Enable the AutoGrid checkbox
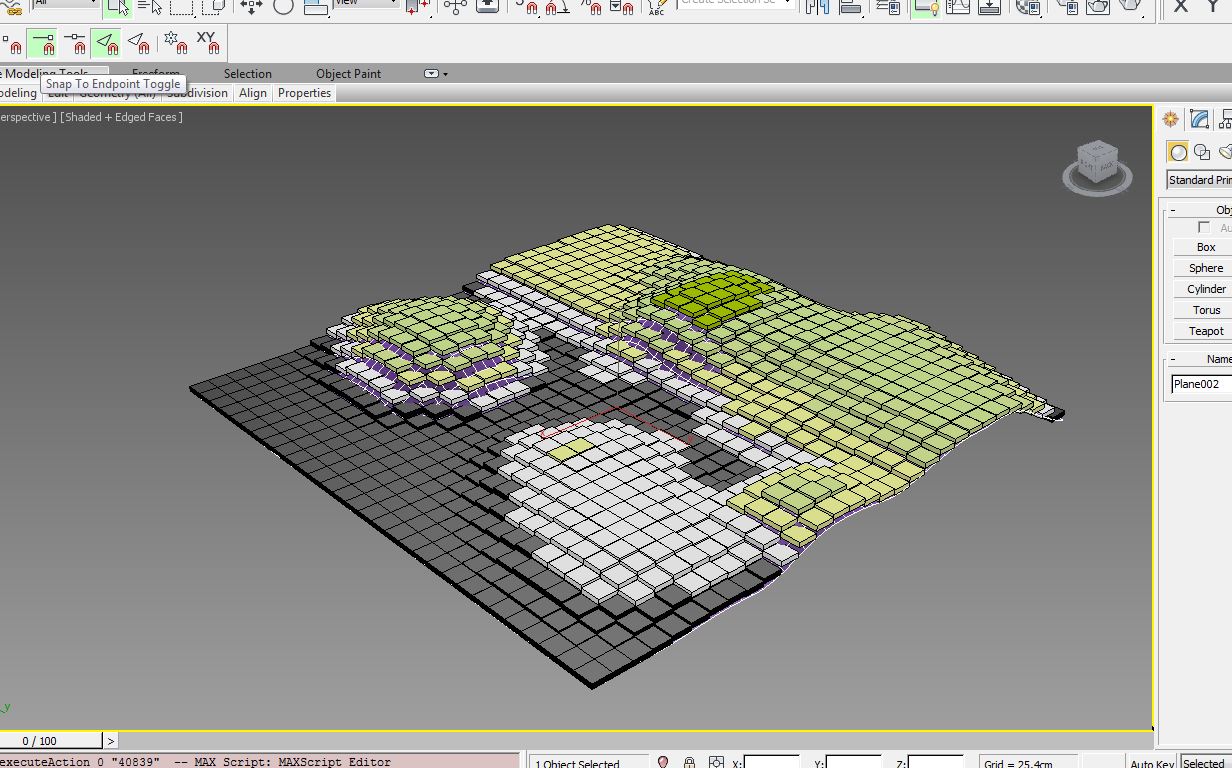 click(x=1204, y=228)
